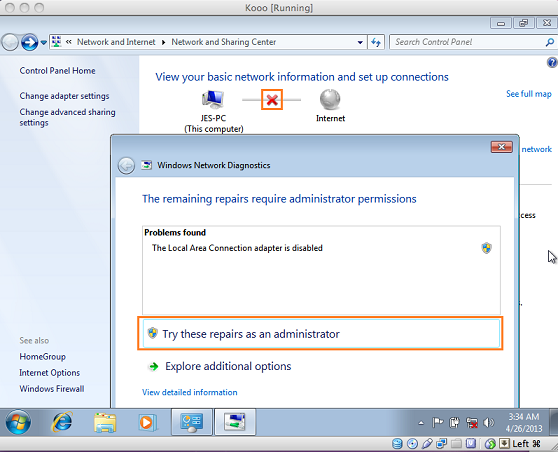
Task: Open HomeGroup under See also
Action: (x=42, y=357)
